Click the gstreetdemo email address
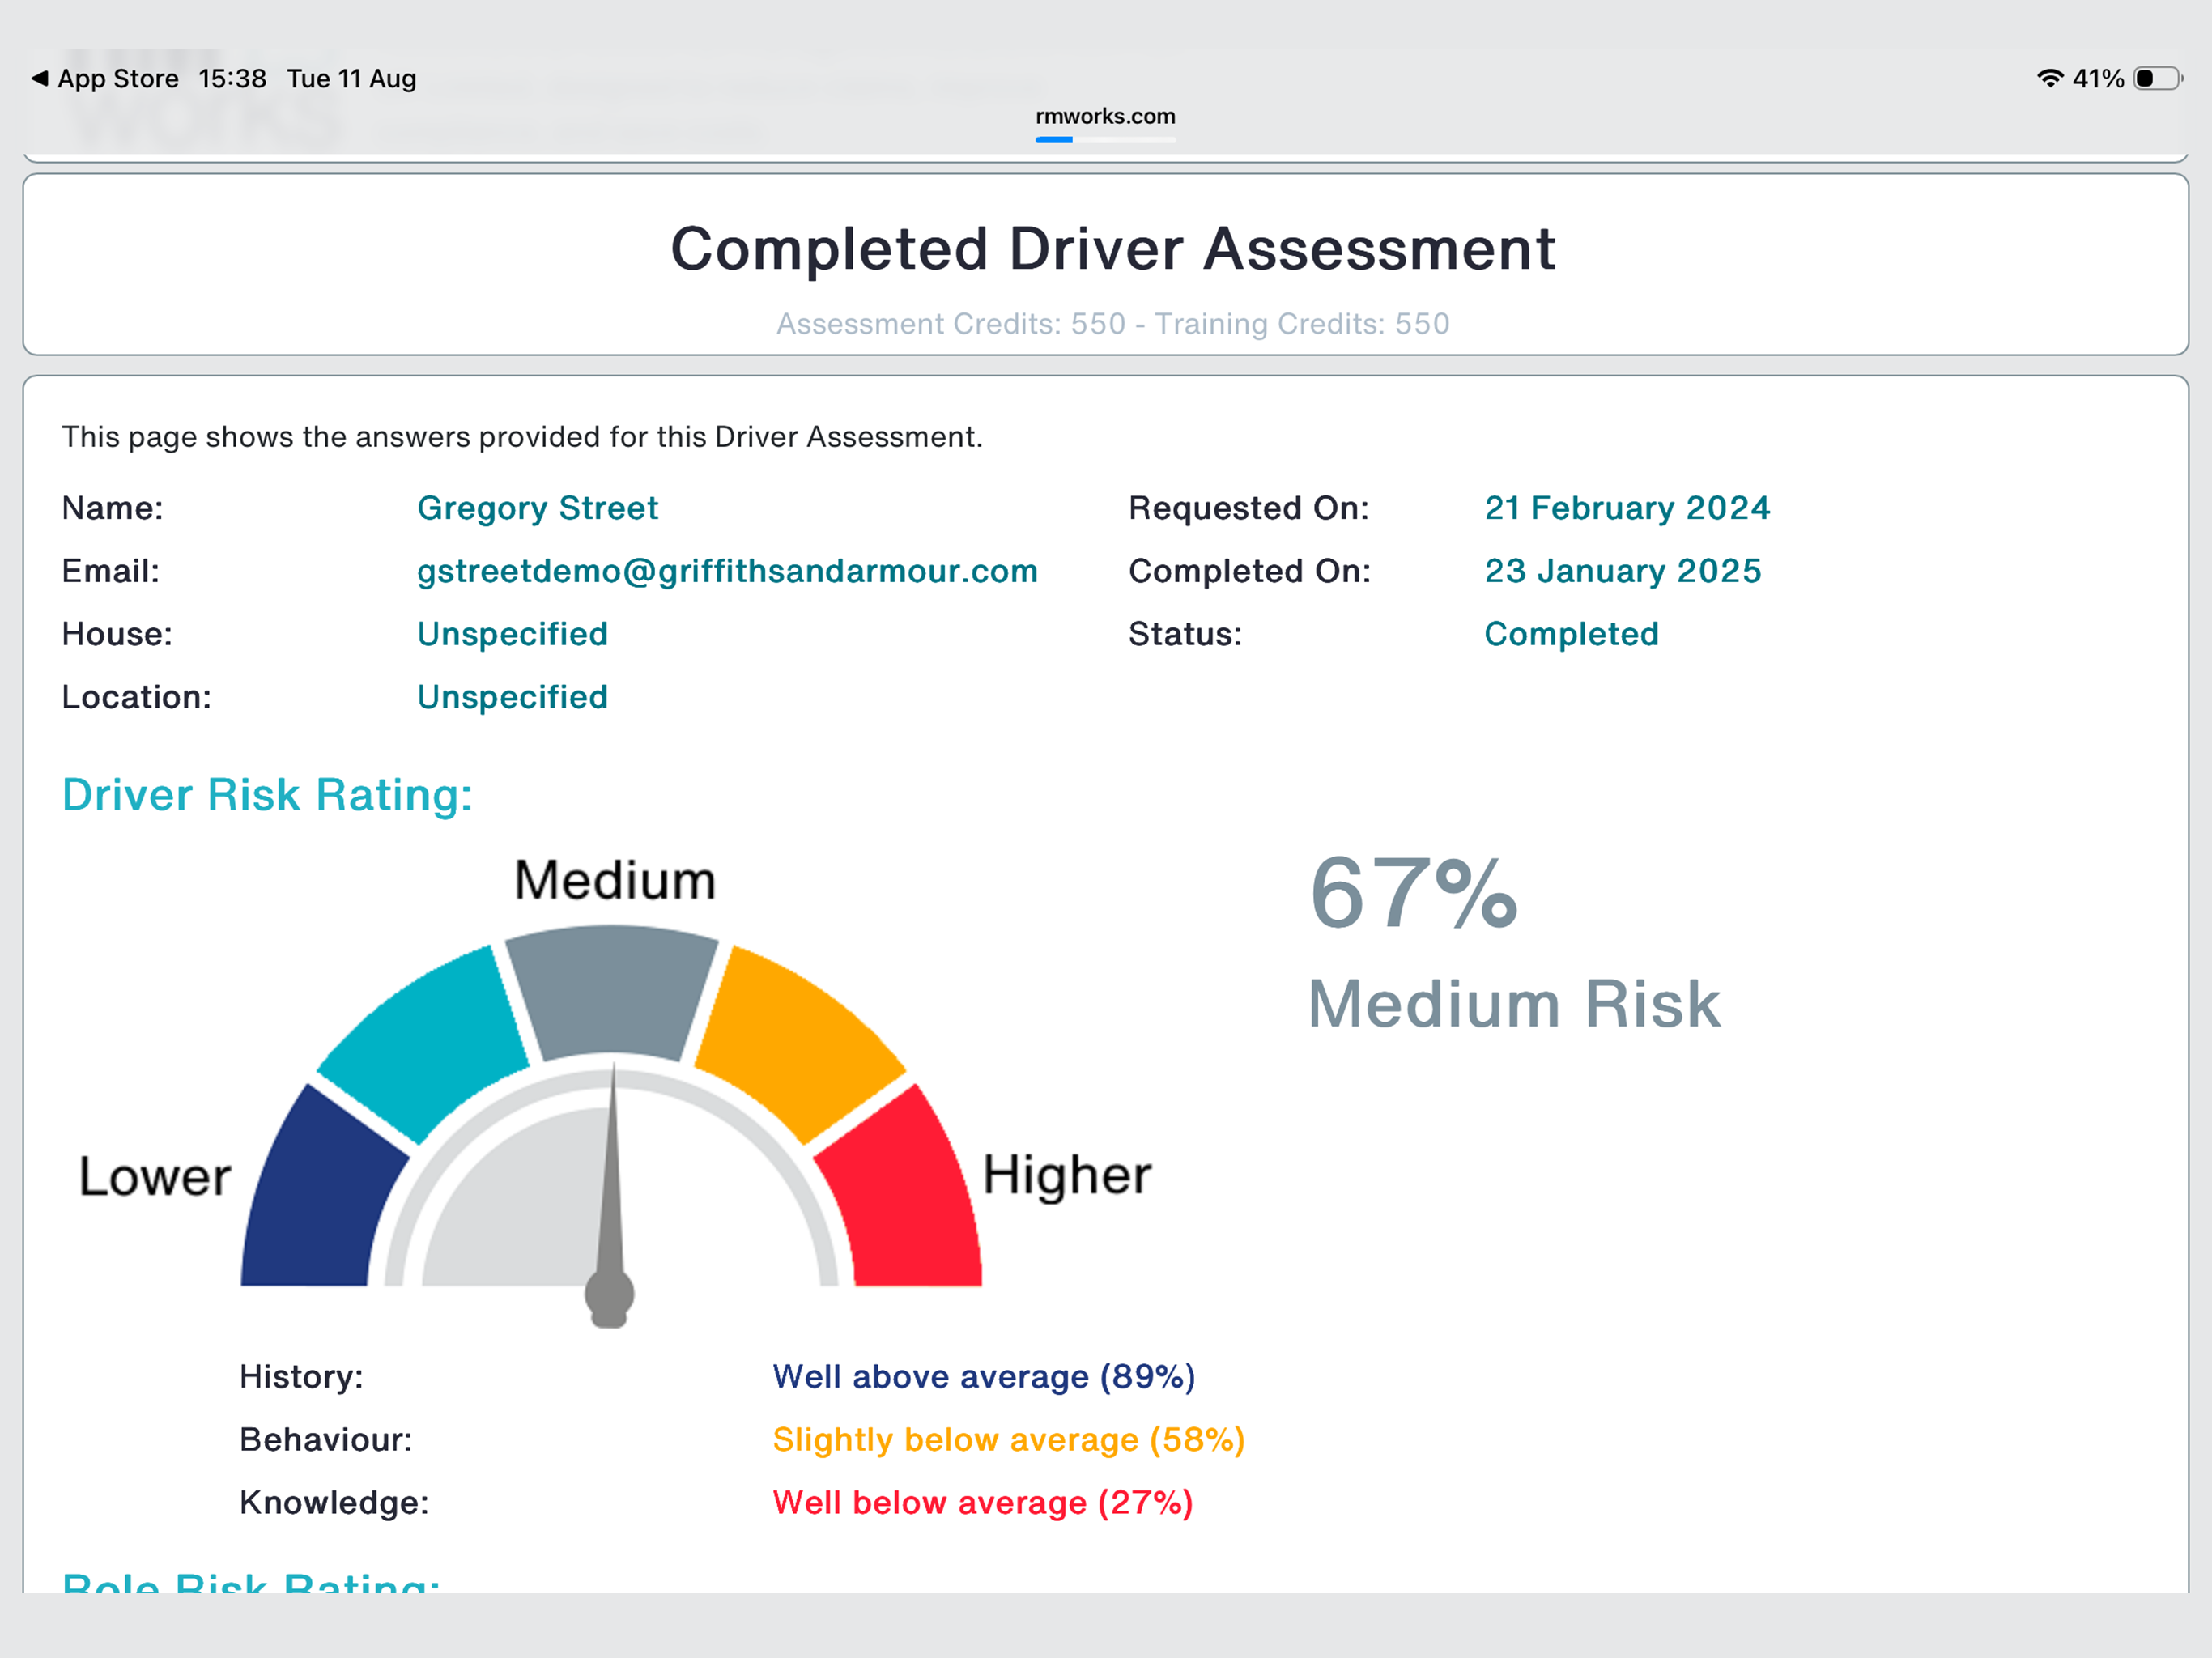The image size is (2212, 1658). click(x=727, y=571)
